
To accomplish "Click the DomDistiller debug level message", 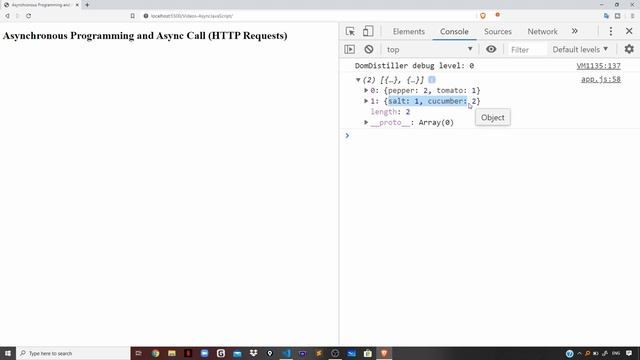I will (x=414, y=66).
